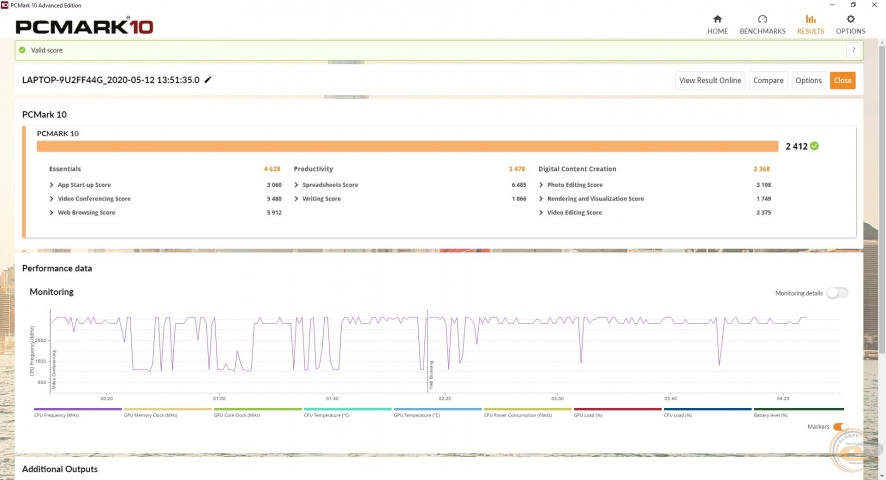This screenshot has width=886, height=480.
Task: Toggle the Markers switch off
Action: pos(840,427)
